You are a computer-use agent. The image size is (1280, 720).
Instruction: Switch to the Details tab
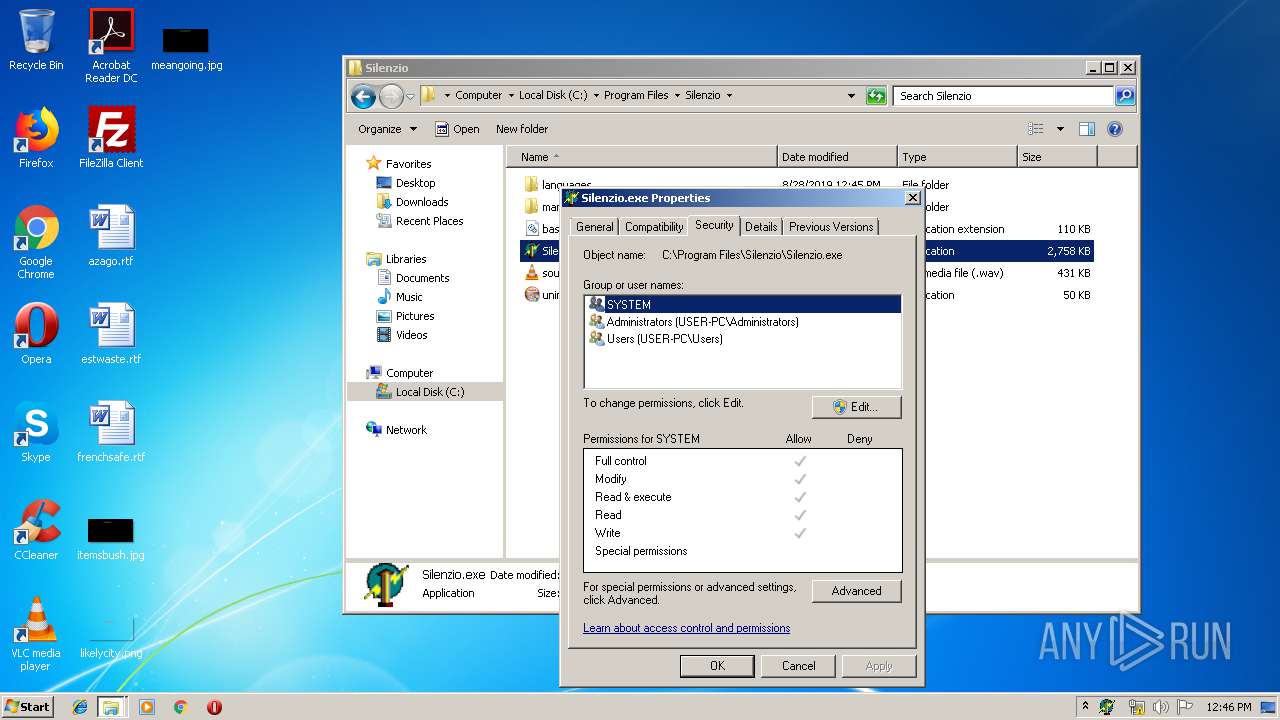(x=761, y=227)
